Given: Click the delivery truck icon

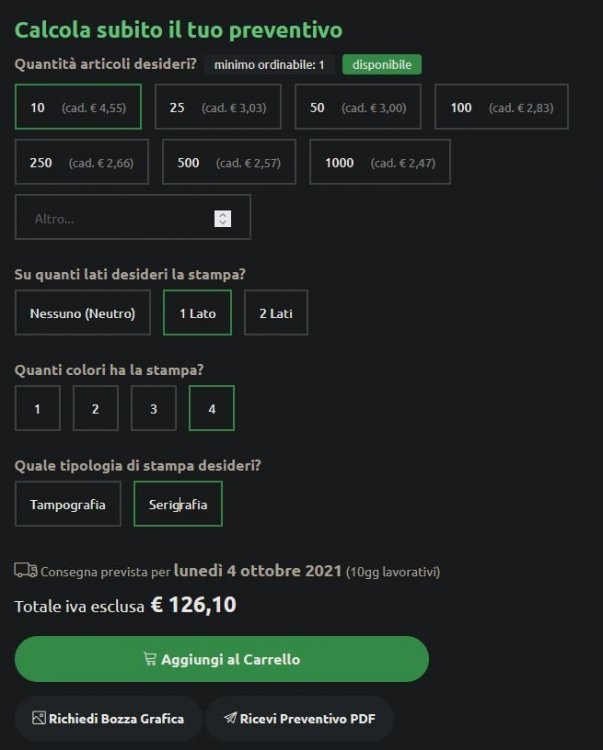Looking at the screenshot, I should coord(25,571).
